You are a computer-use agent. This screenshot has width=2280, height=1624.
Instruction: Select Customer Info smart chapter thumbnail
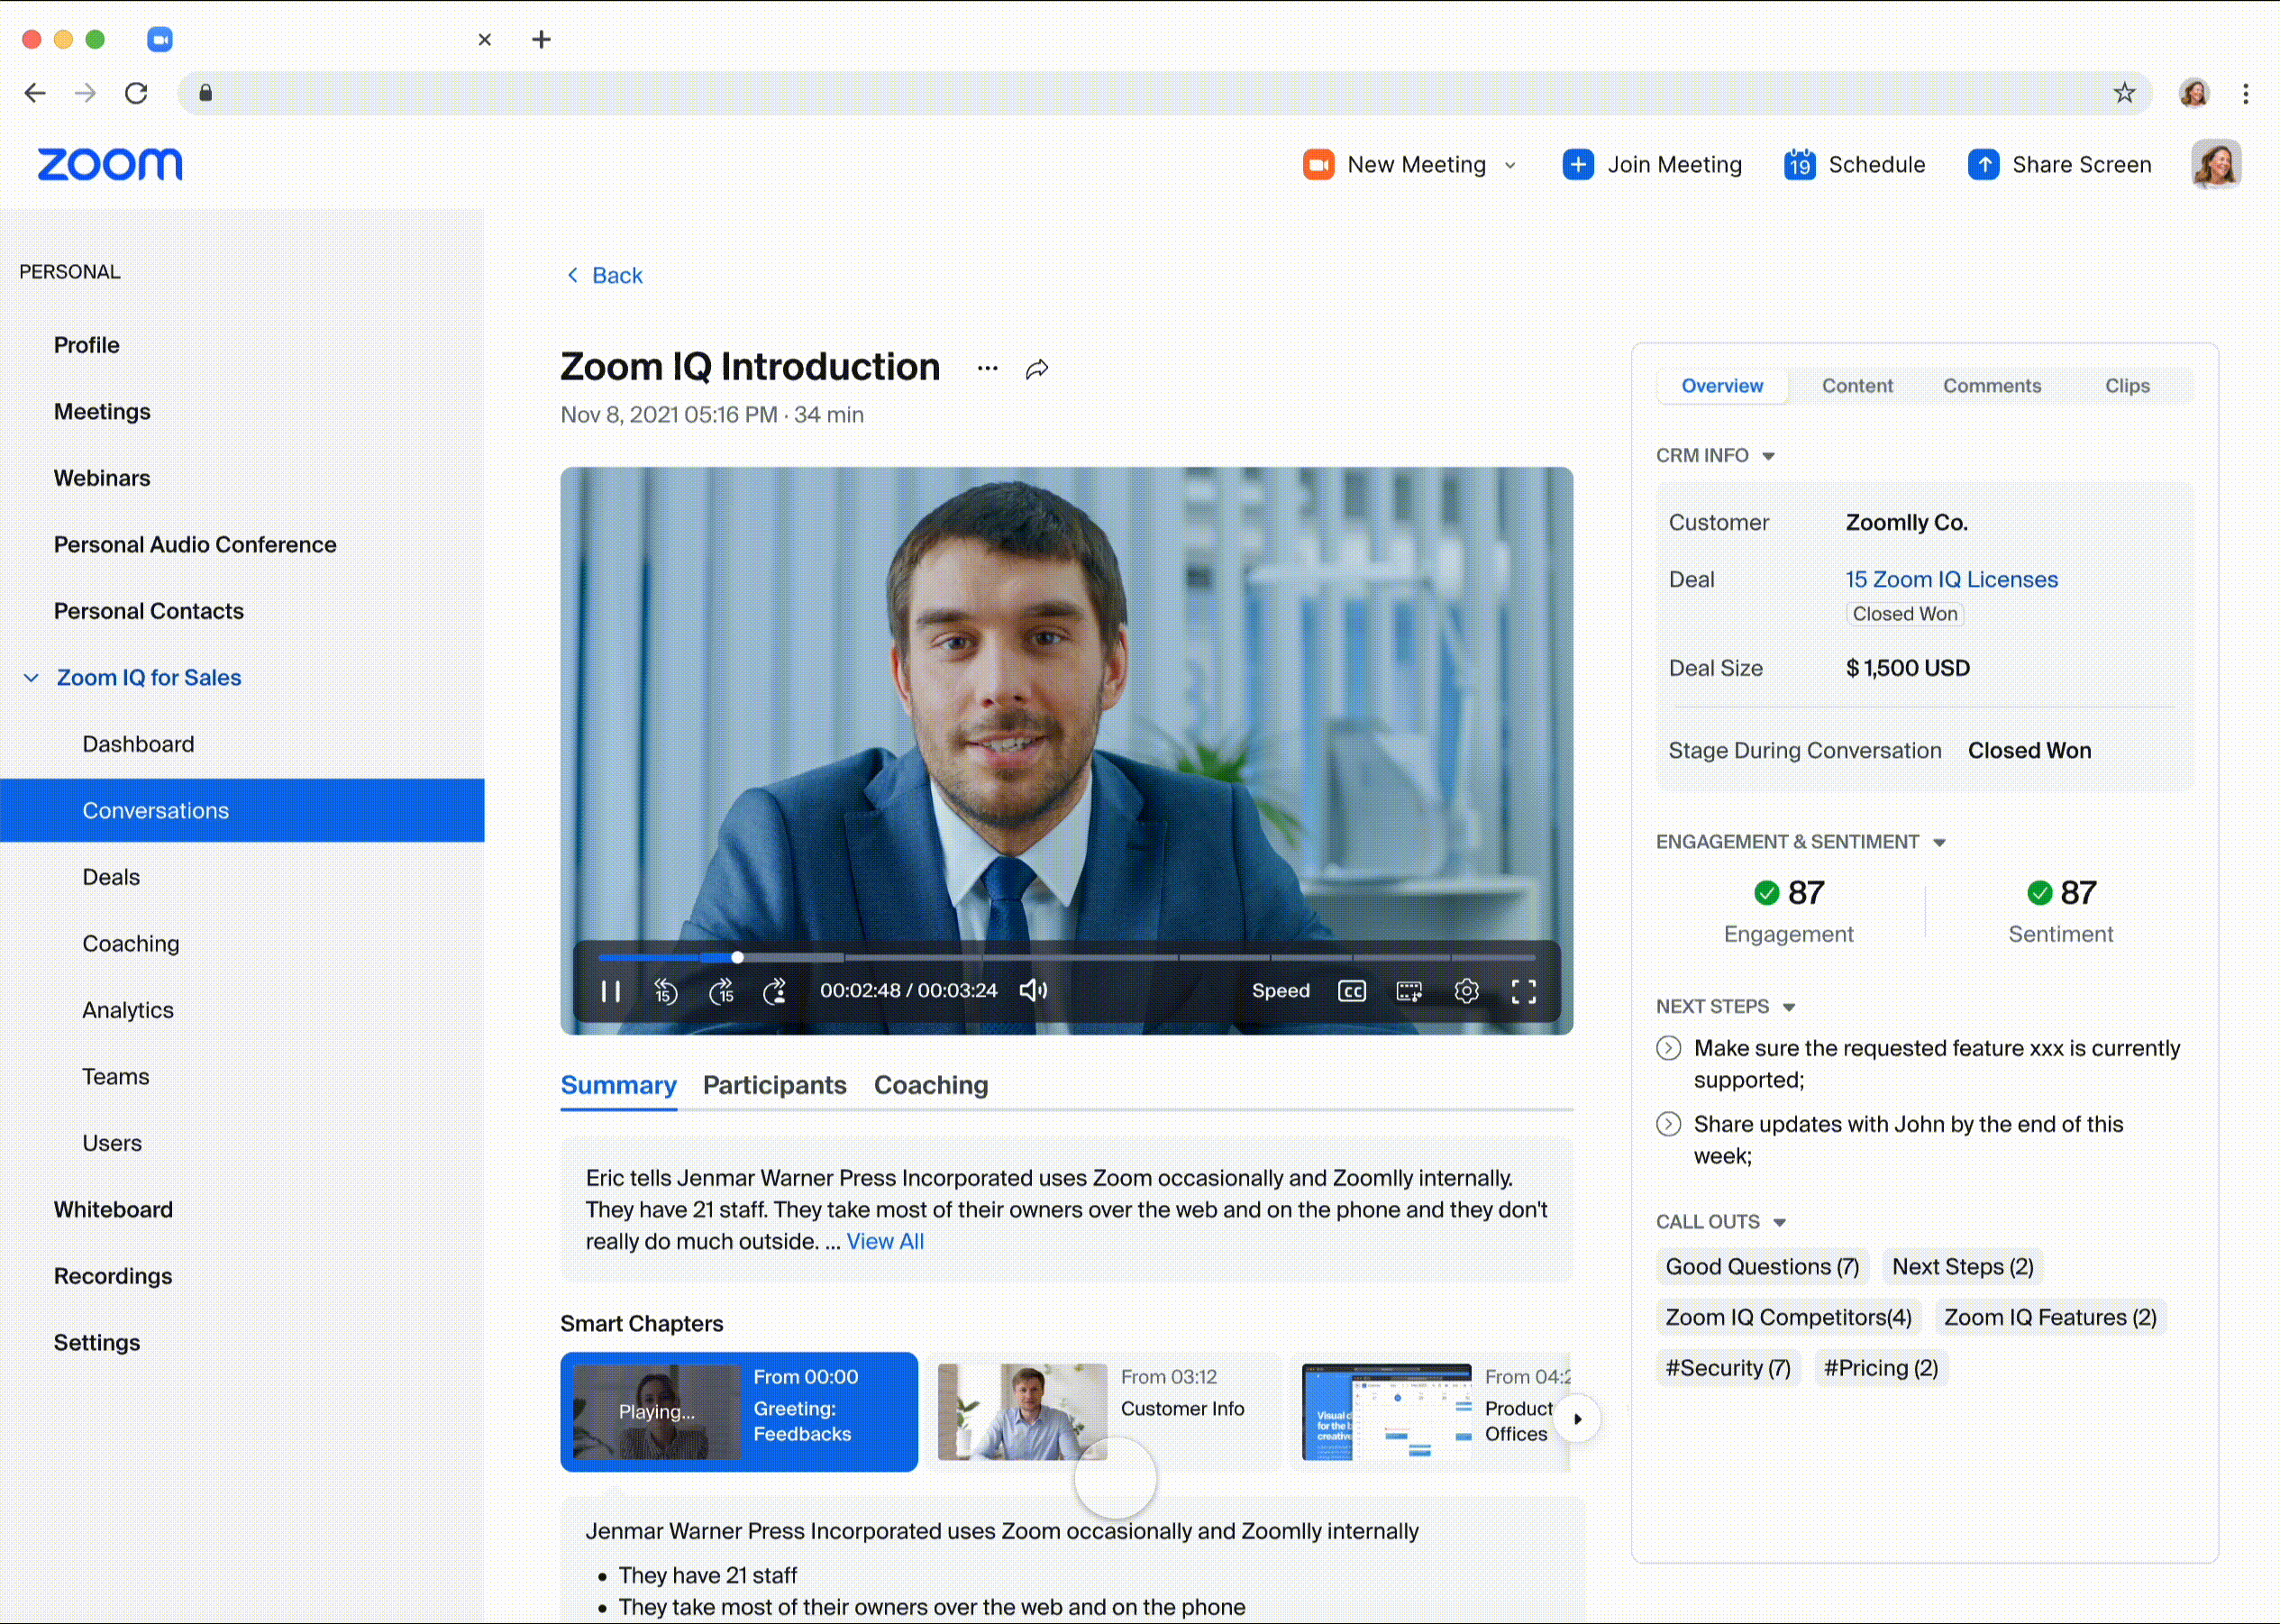(1021, 1411)
